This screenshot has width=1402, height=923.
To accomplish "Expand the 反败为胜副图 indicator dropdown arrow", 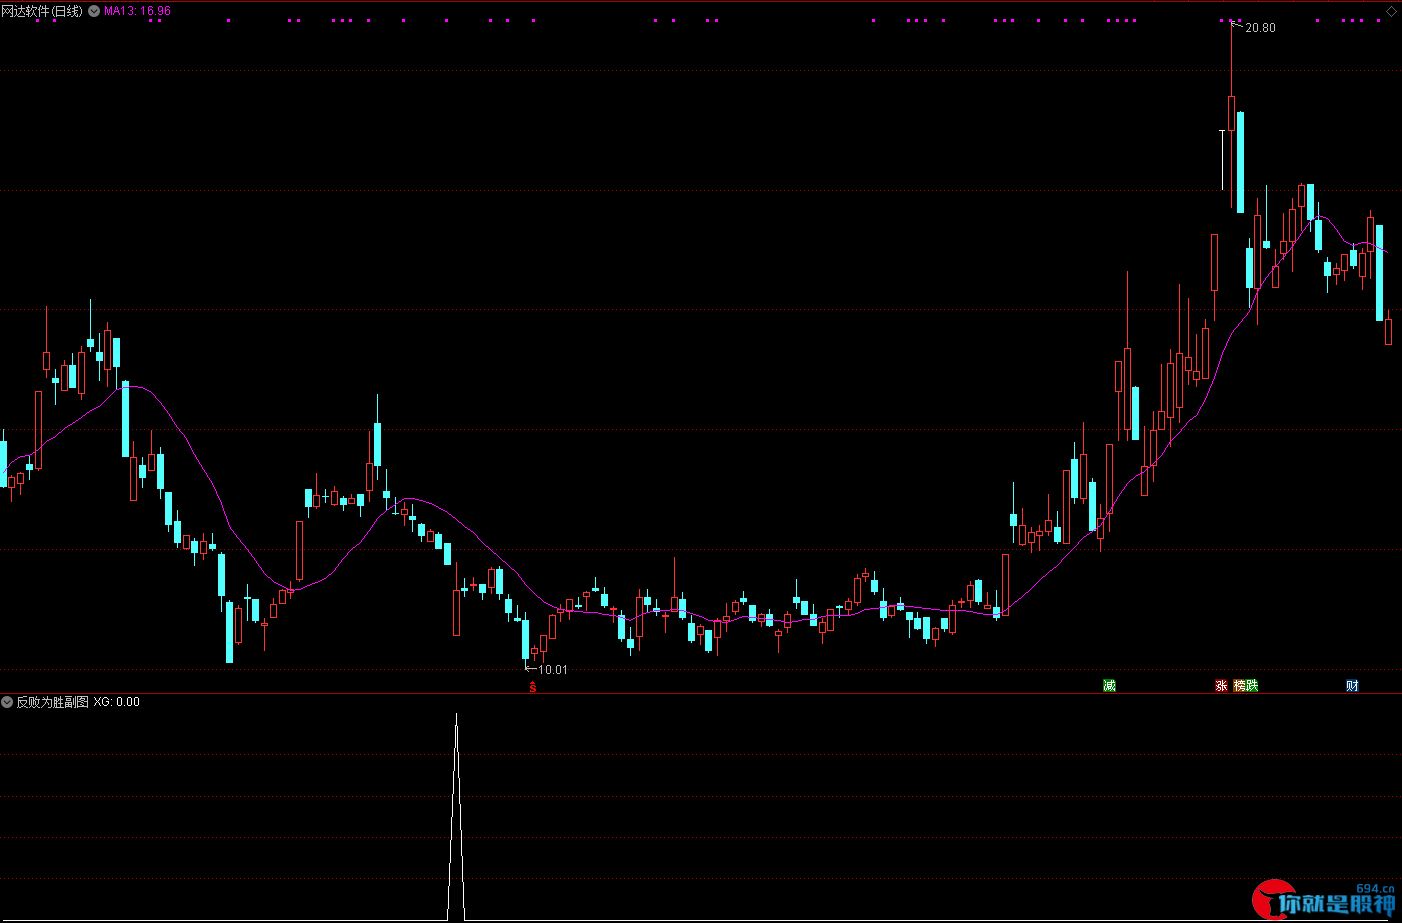I will [x=7, y=702].
